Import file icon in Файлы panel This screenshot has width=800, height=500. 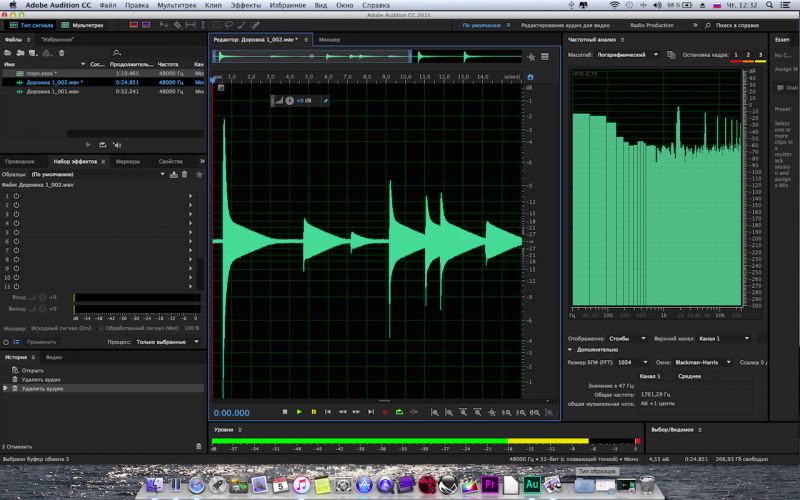(x=20, y=53)
